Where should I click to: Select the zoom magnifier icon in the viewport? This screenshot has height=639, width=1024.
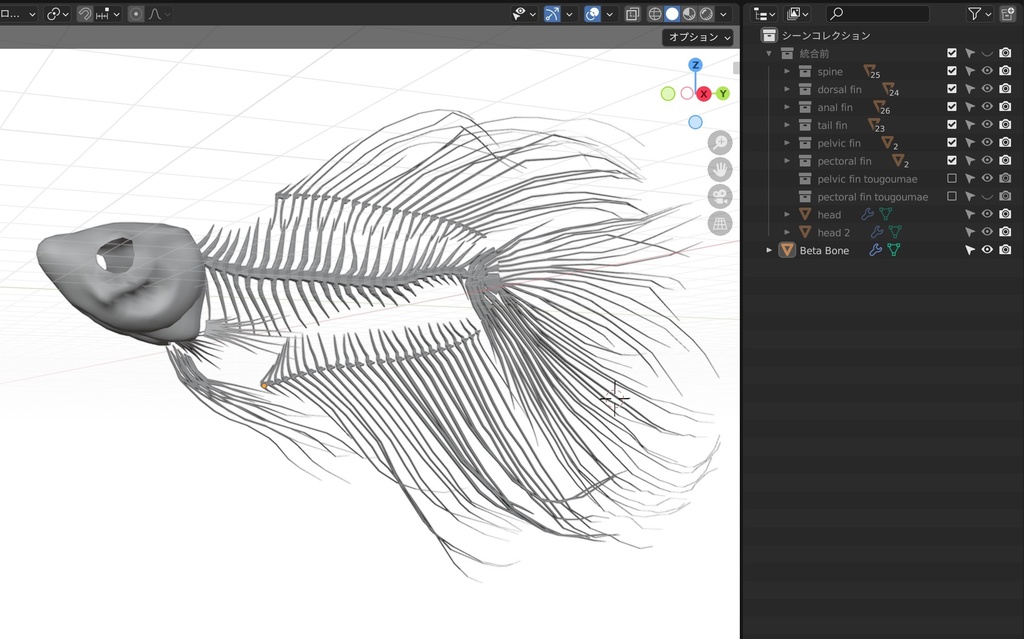720,141
